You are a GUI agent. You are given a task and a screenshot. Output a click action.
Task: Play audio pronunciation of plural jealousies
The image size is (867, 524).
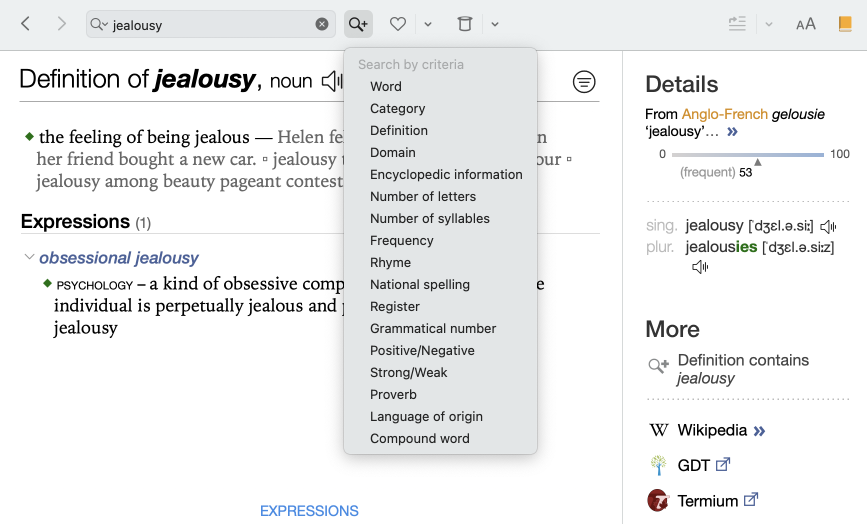(x=700, y=267)
